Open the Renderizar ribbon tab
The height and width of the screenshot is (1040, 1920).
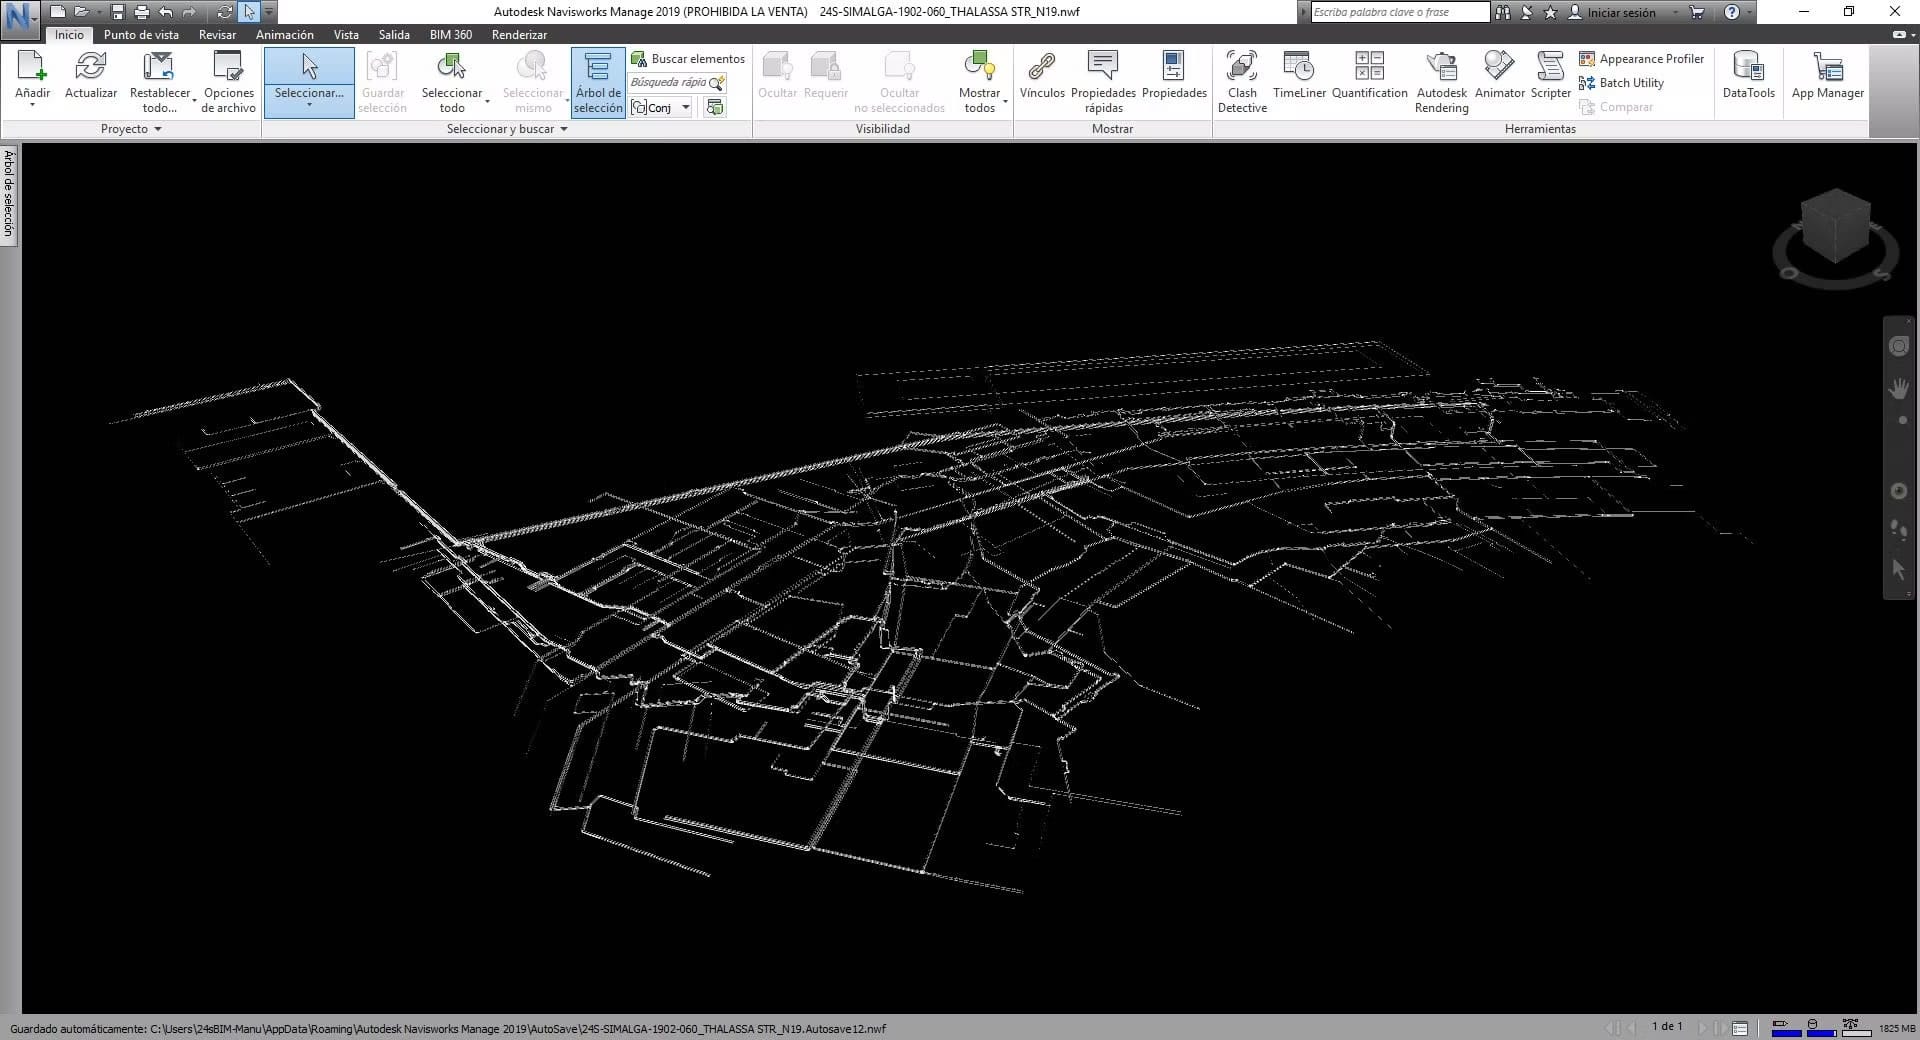click(x=519, y=34)
